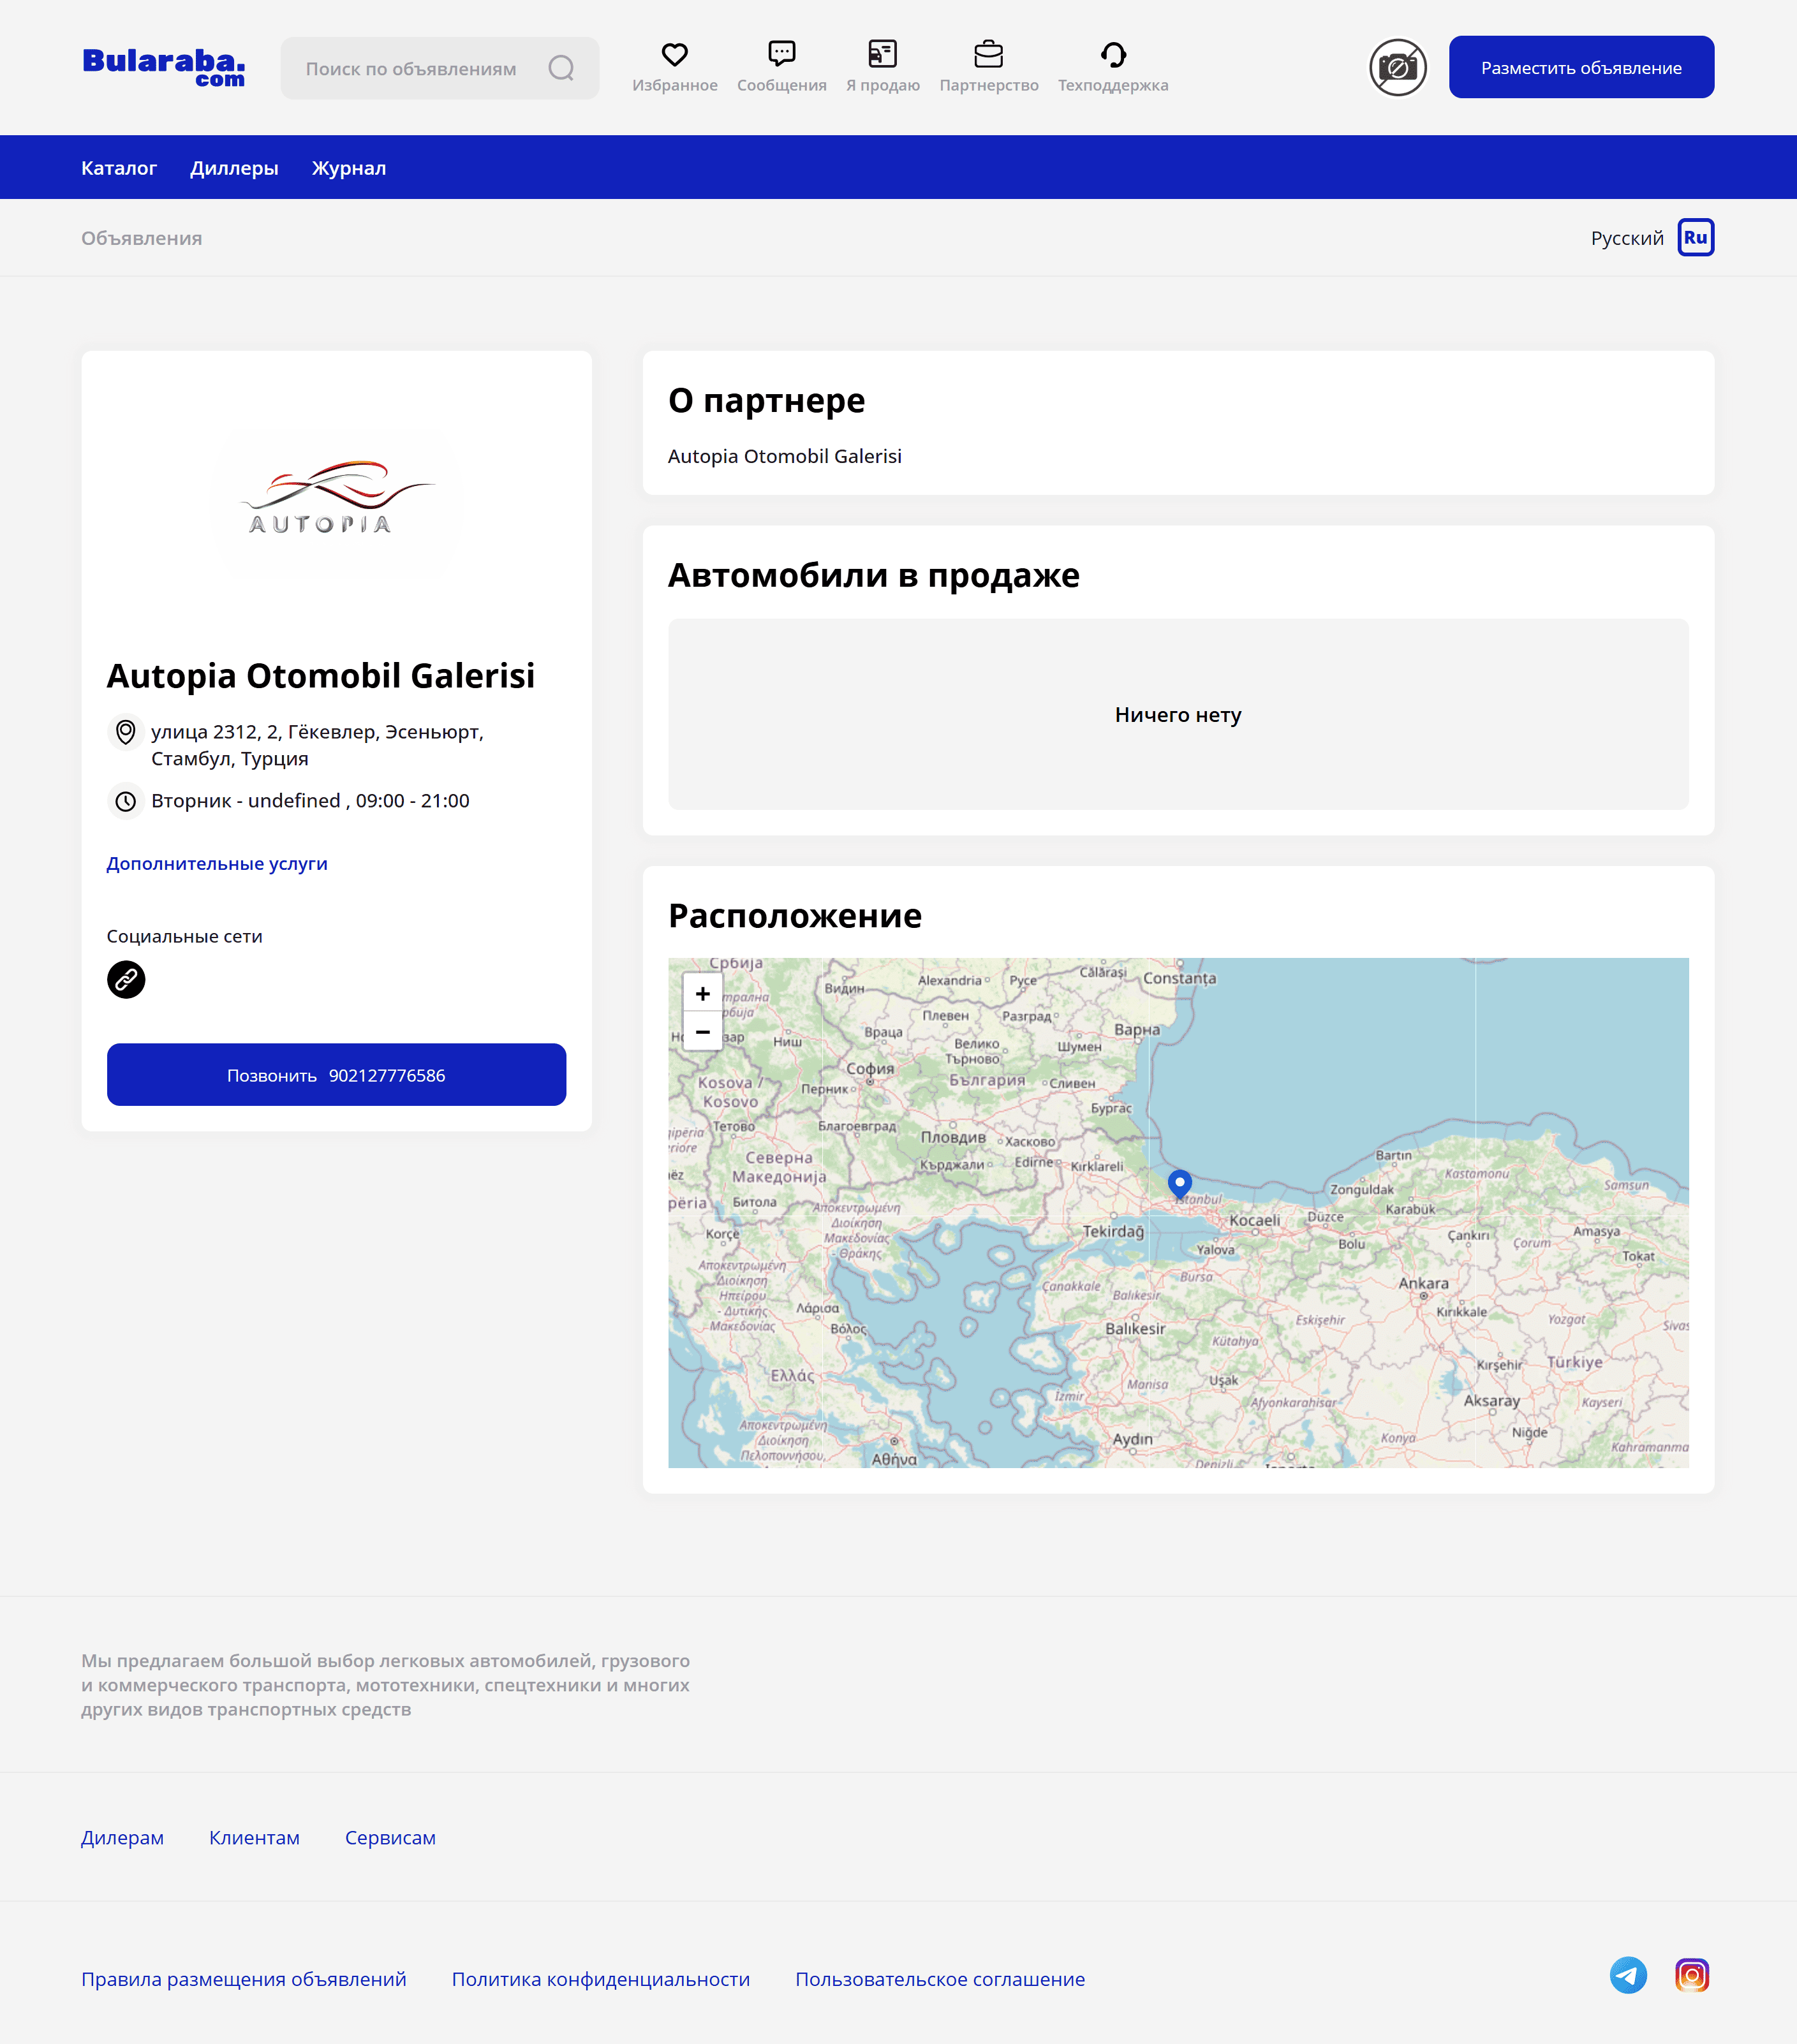The height and width of the screenshot is (2044, 1797).
Task: Expand Дополнительные услуги section
Action: (217, 864)
